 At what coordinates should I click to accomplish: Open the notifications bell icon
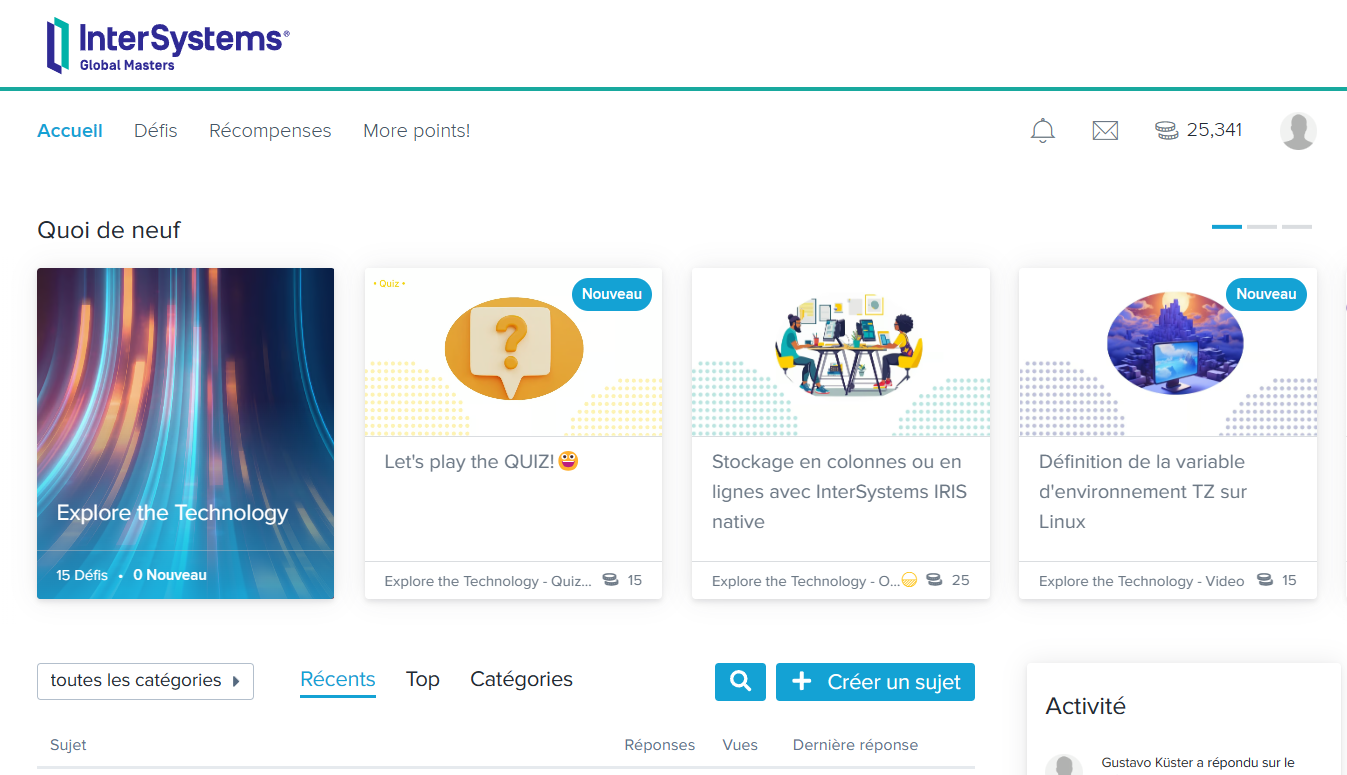pyautogui.click(x=1043, y=130)
